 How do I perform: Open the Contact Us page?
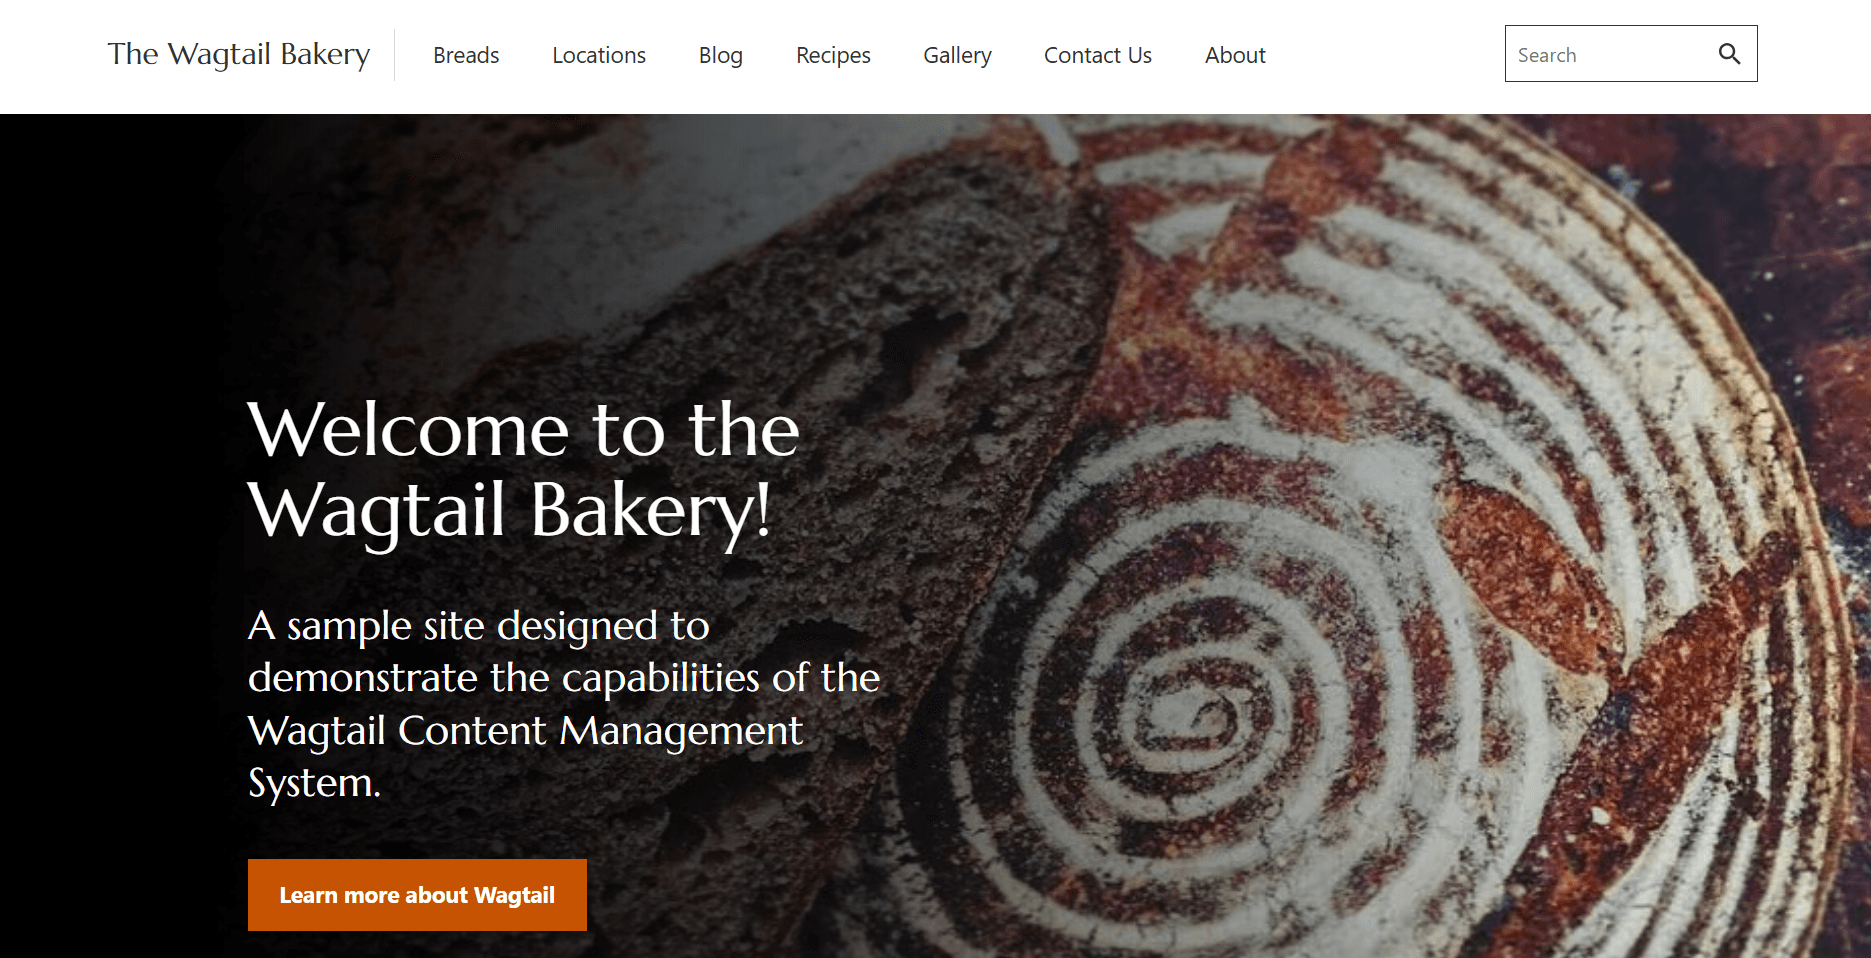pyautogui.click(x=1098, y=55)
